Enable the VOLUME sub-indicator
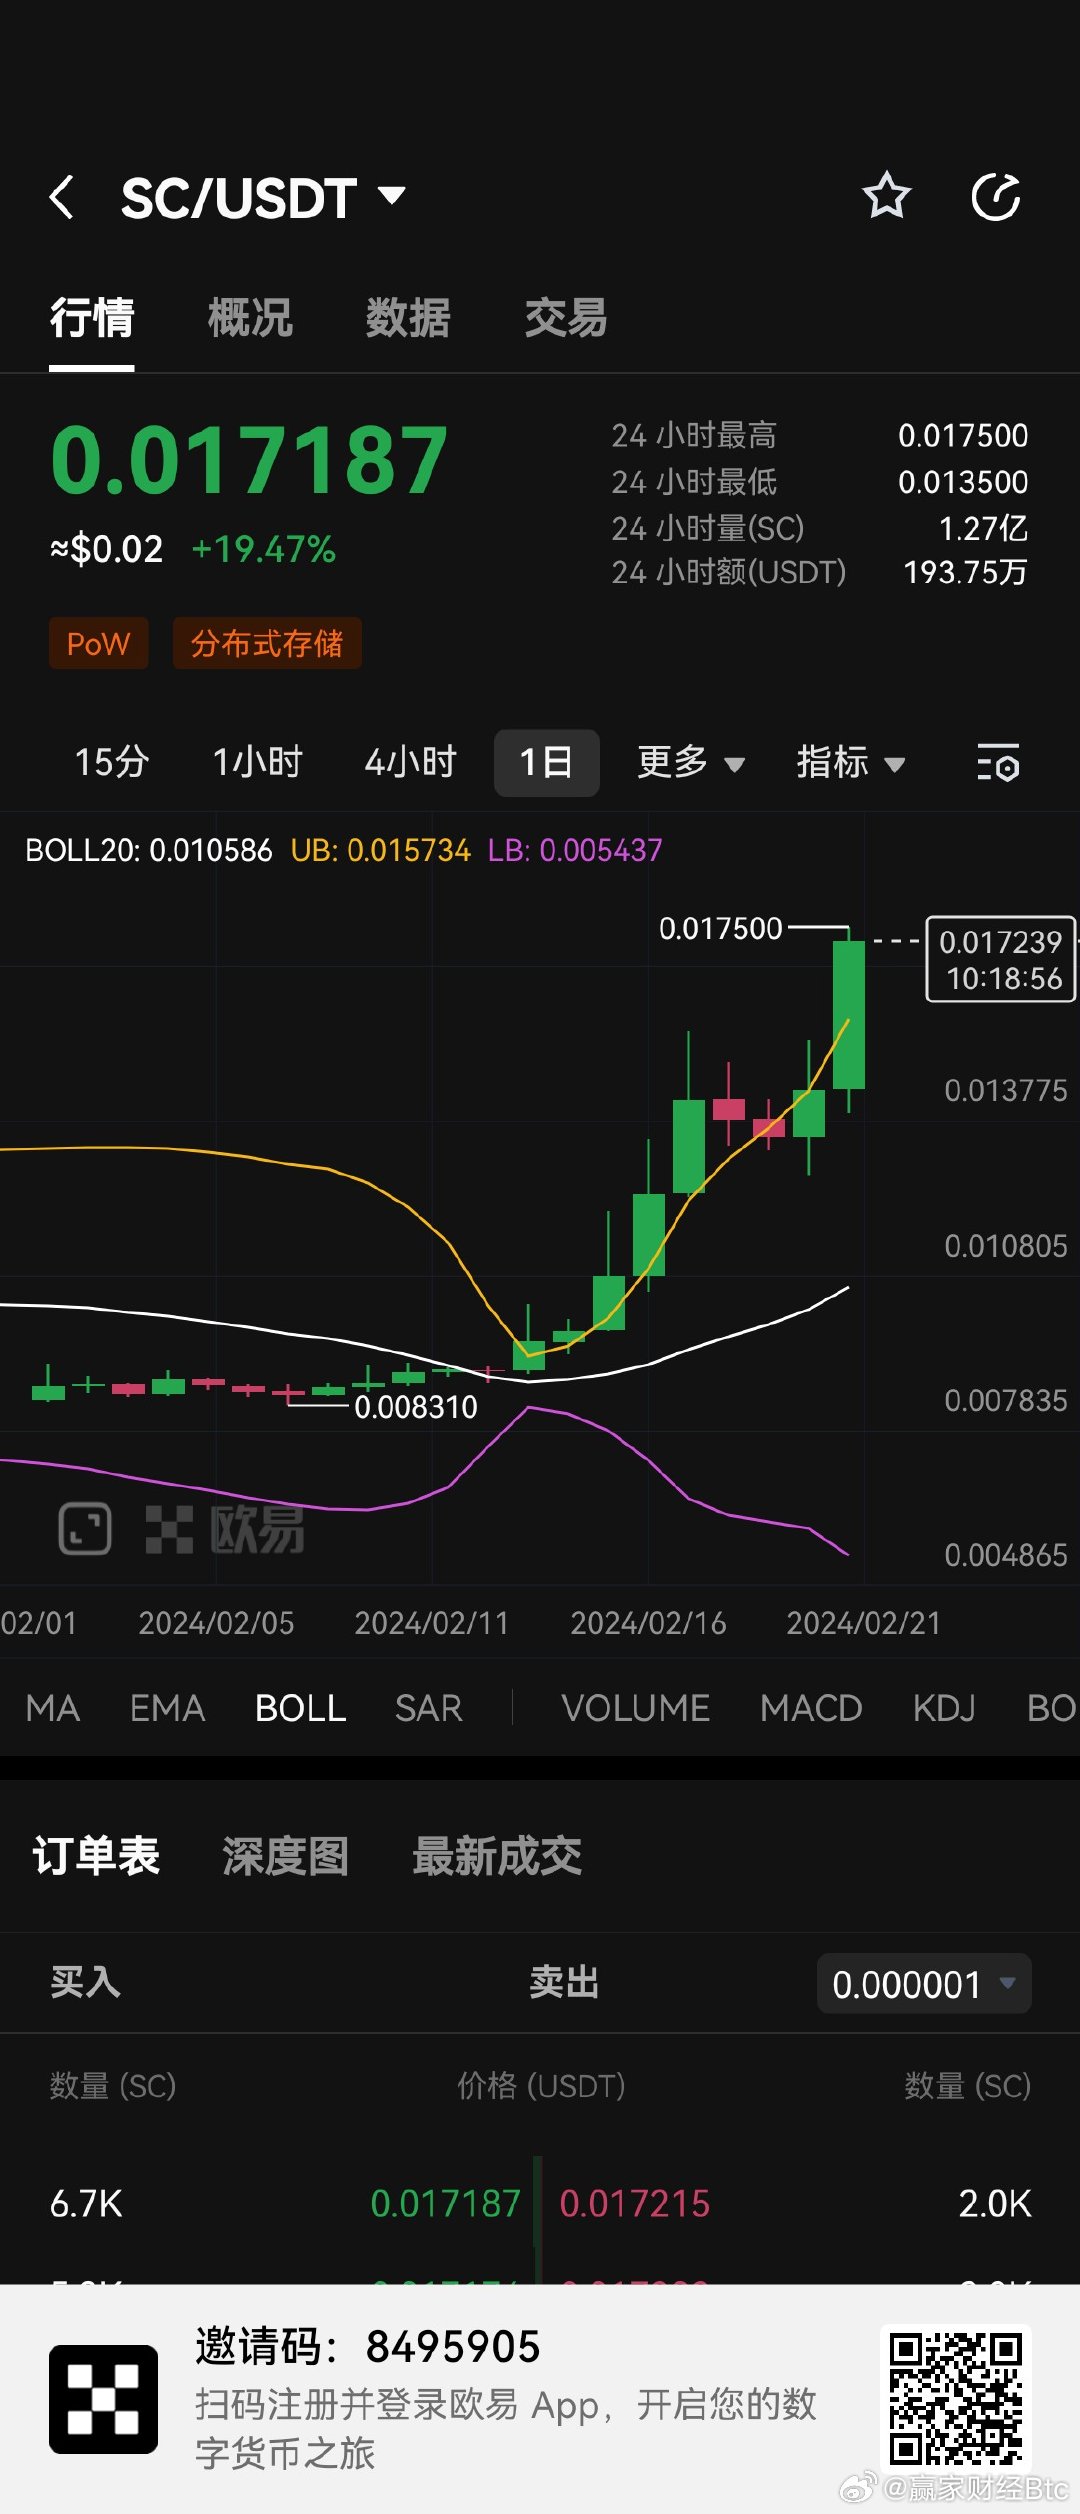 point(635,1708)
